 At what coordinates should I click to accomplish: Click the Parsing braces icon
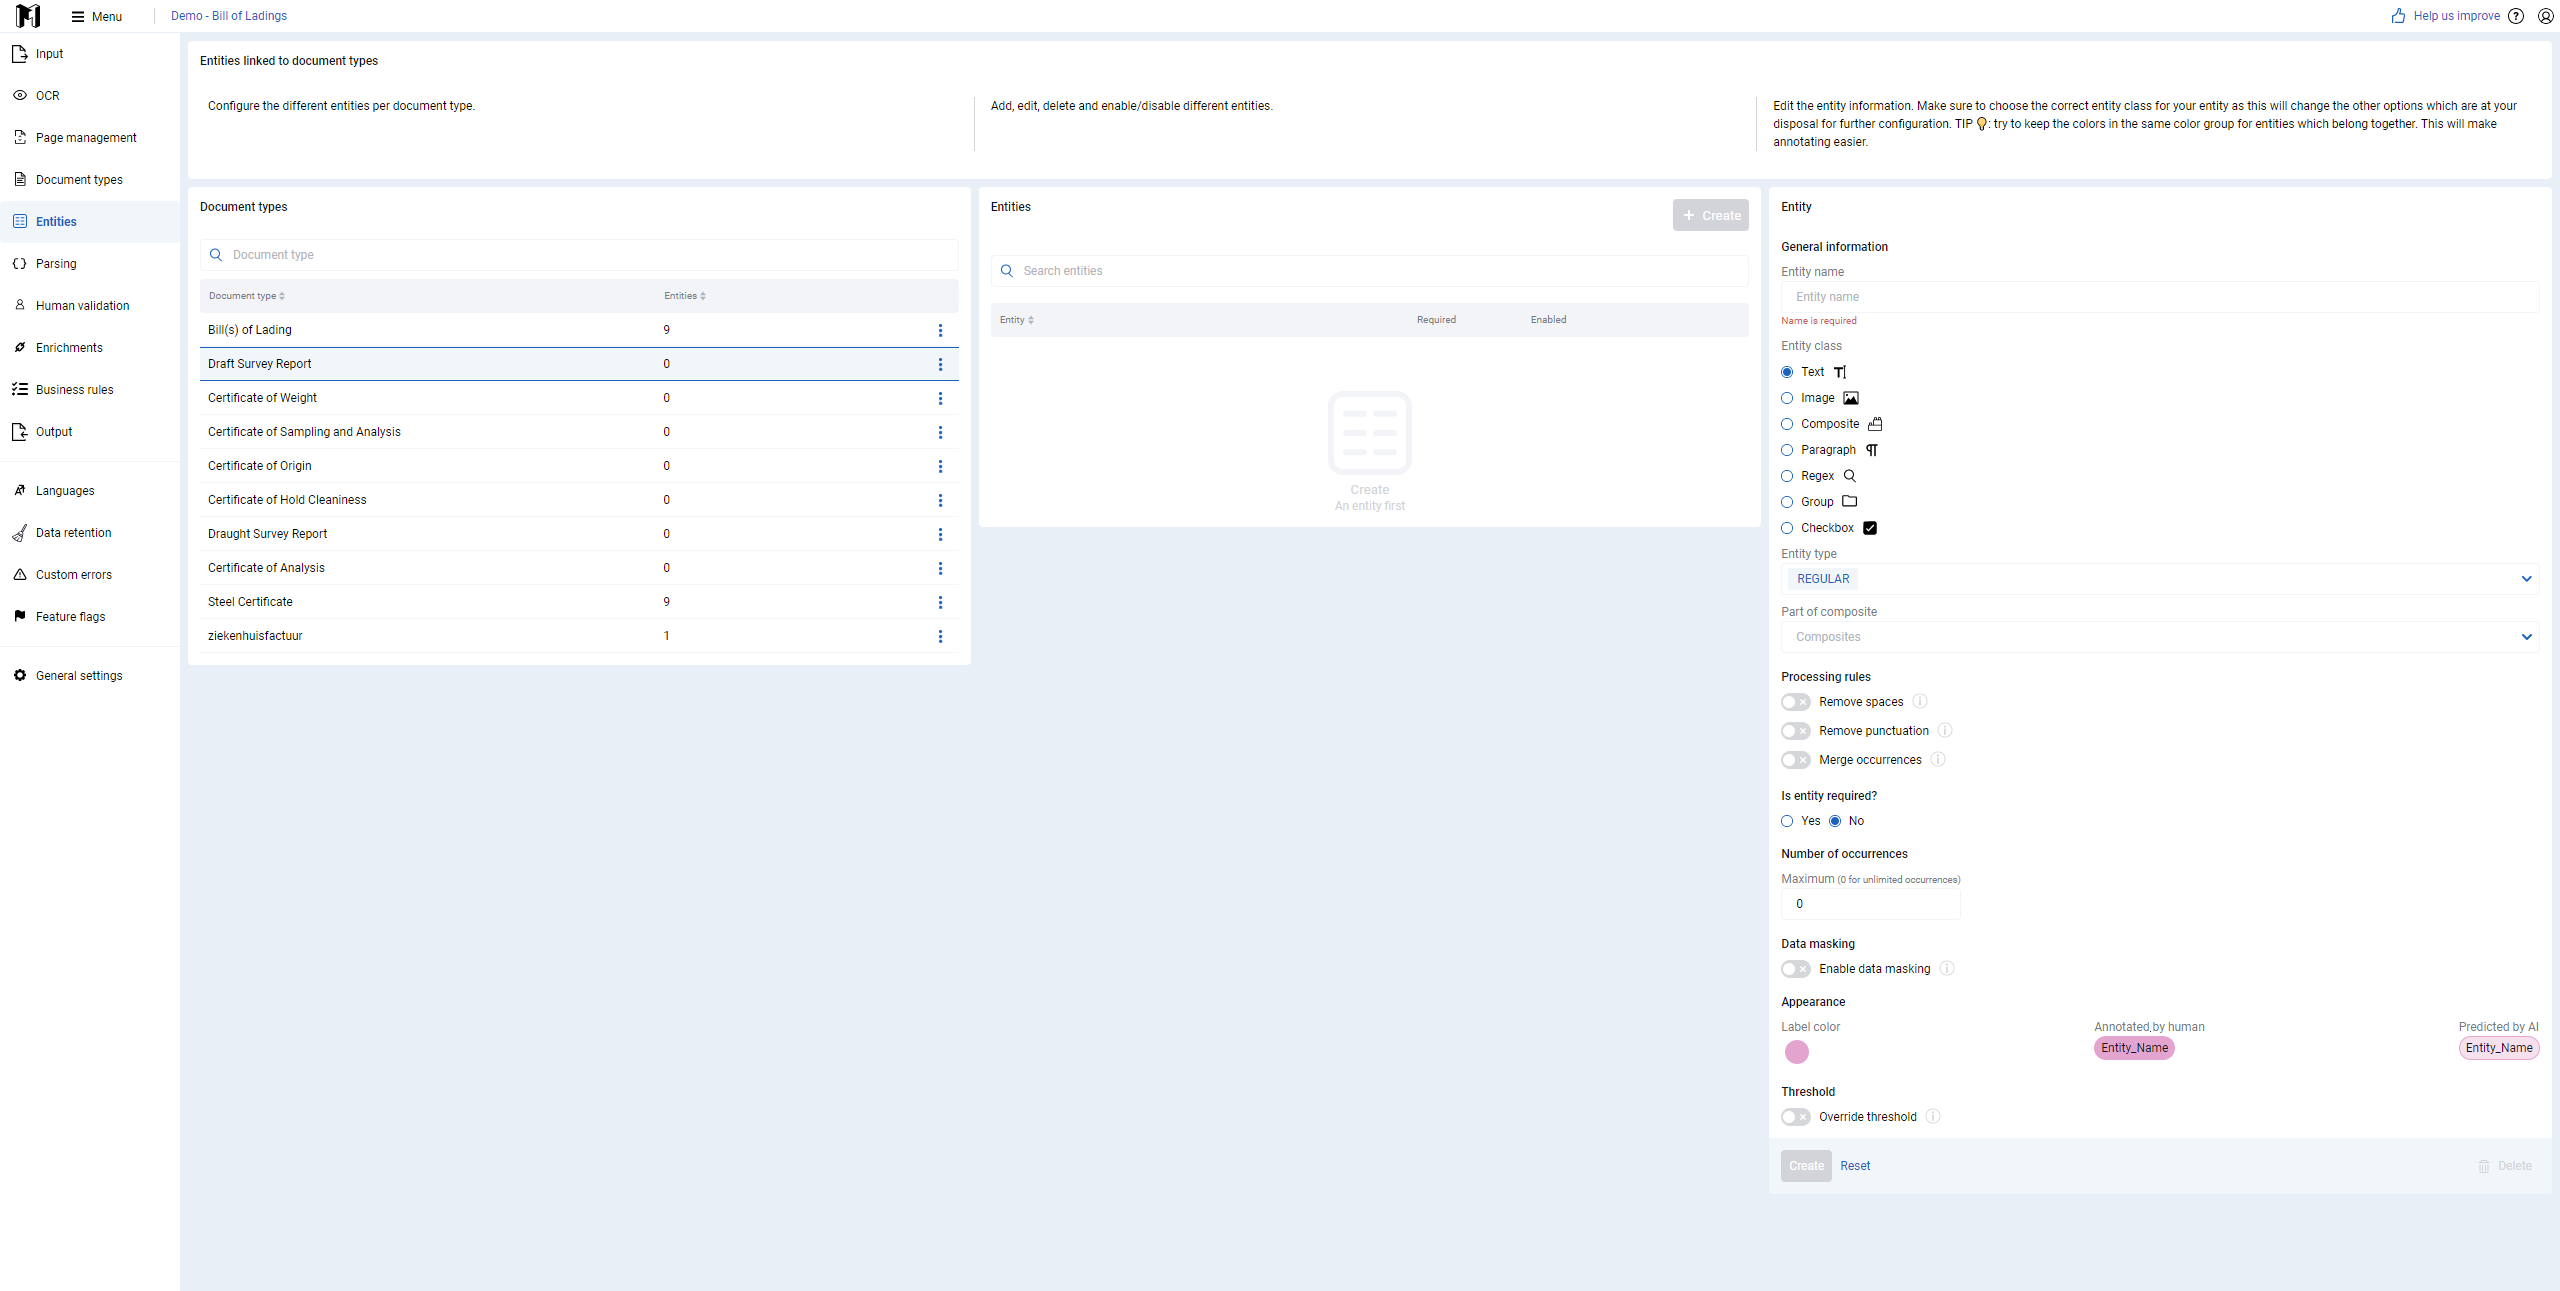coord(20,264)
